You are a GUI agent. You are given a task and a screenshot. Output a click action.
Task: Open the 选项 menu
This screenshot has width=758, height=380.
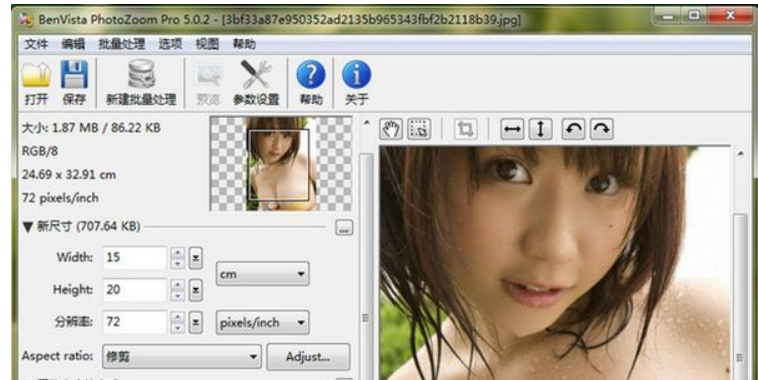[171, 44]
